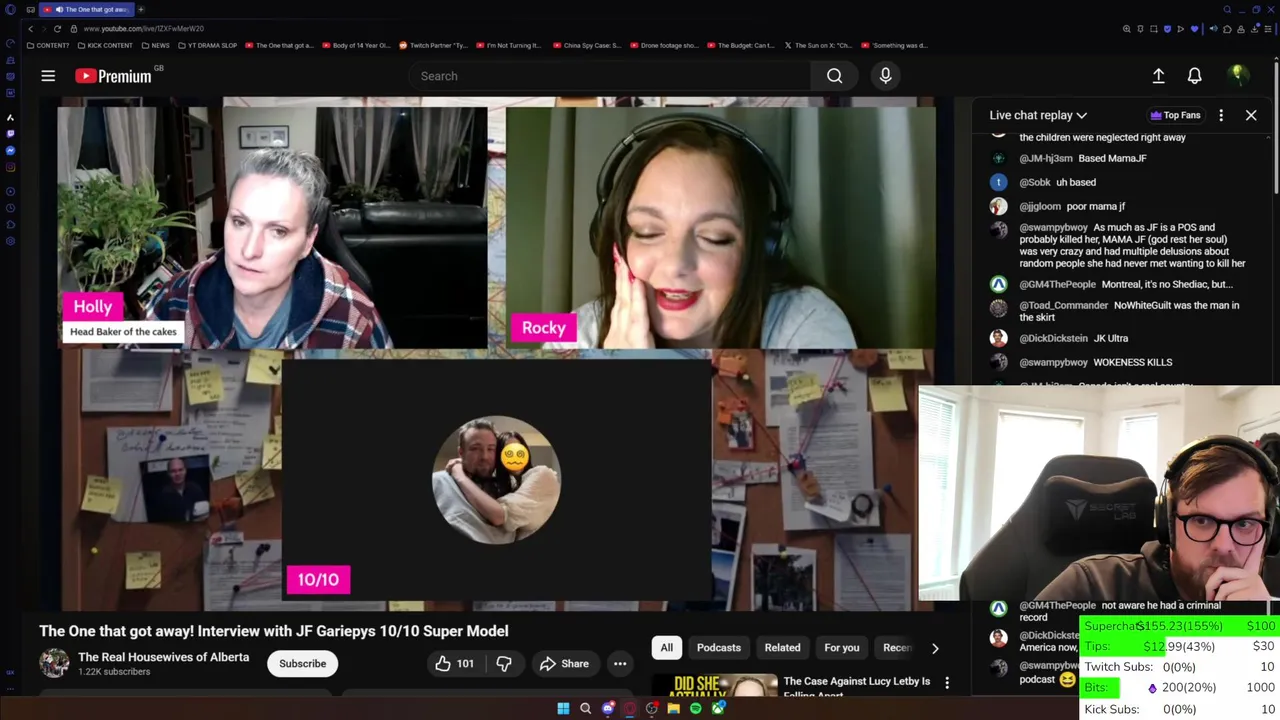Screen dimensions: 1280x720
Task: Open Spotify from the taskbar
Action: click(695, 709)
